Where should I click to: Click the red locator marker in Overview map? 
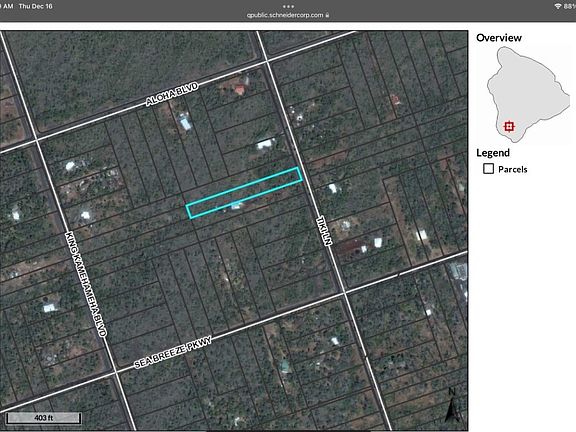509,126
